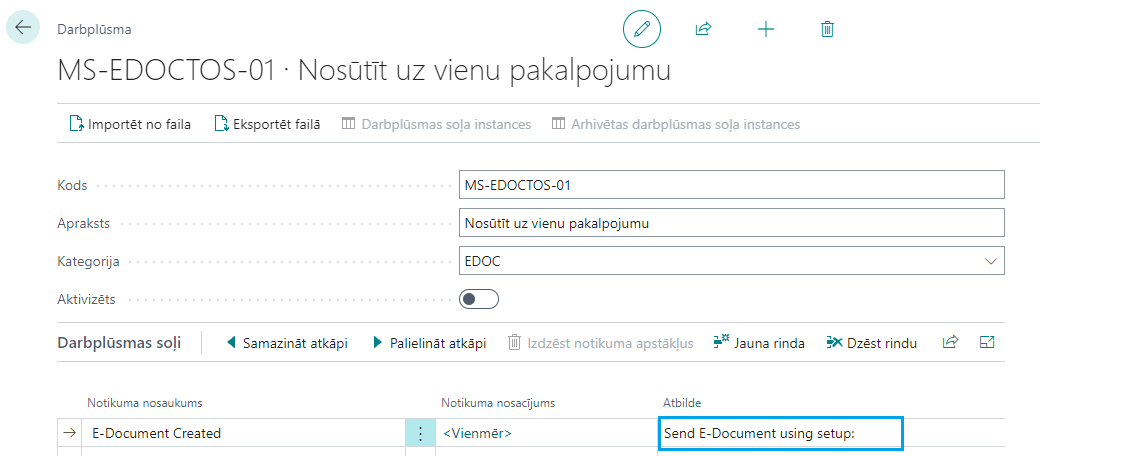1148x456 pixels.
Task: Click the Send E-Document using setup cell
Action: click(780, 433)
